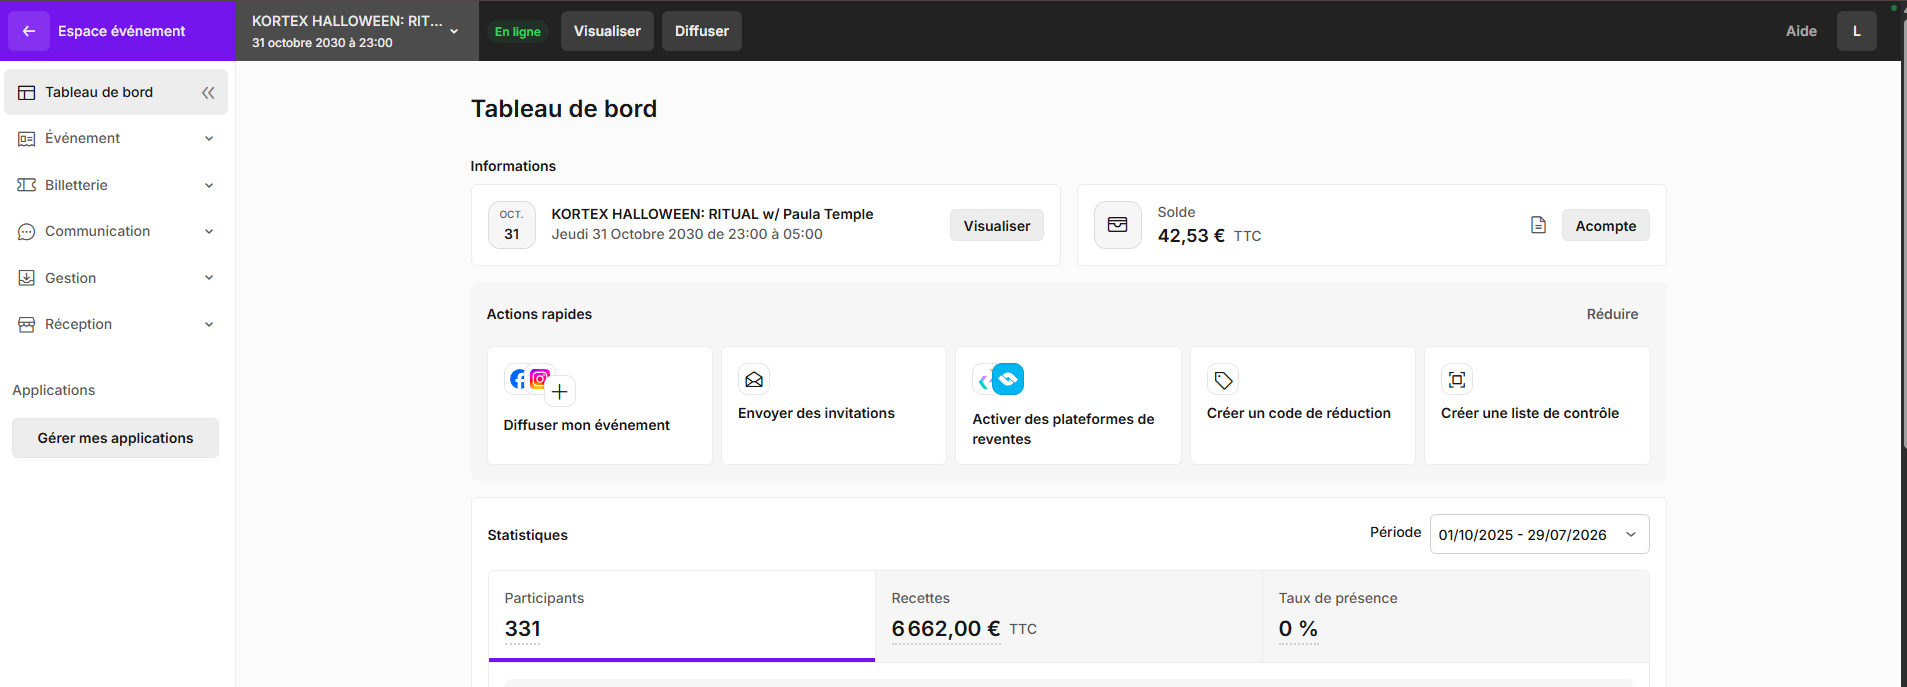Click Gérer mes applications button
This screenshot has width=1907, height=687.
116,438
